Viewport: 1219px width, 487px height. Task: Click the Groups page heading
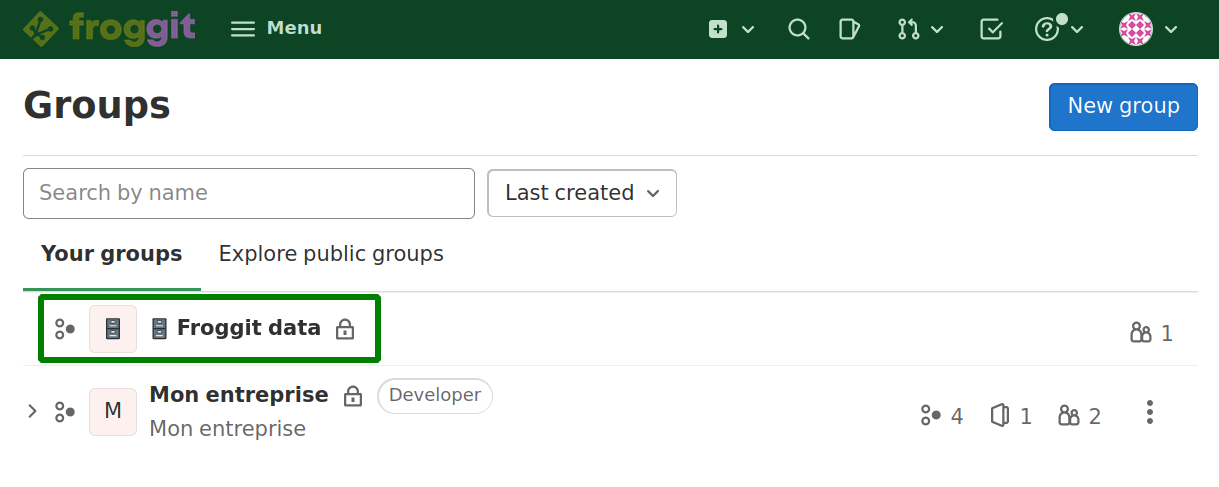click(97, 105)
